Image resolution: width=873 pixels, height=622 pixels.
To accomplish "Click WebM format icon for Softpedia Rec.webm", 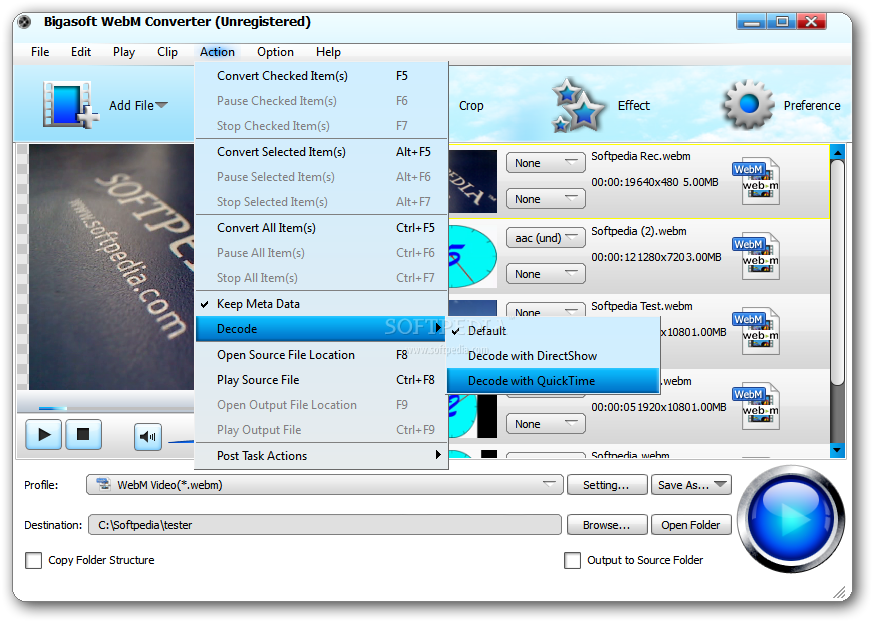I will [757, 181].
